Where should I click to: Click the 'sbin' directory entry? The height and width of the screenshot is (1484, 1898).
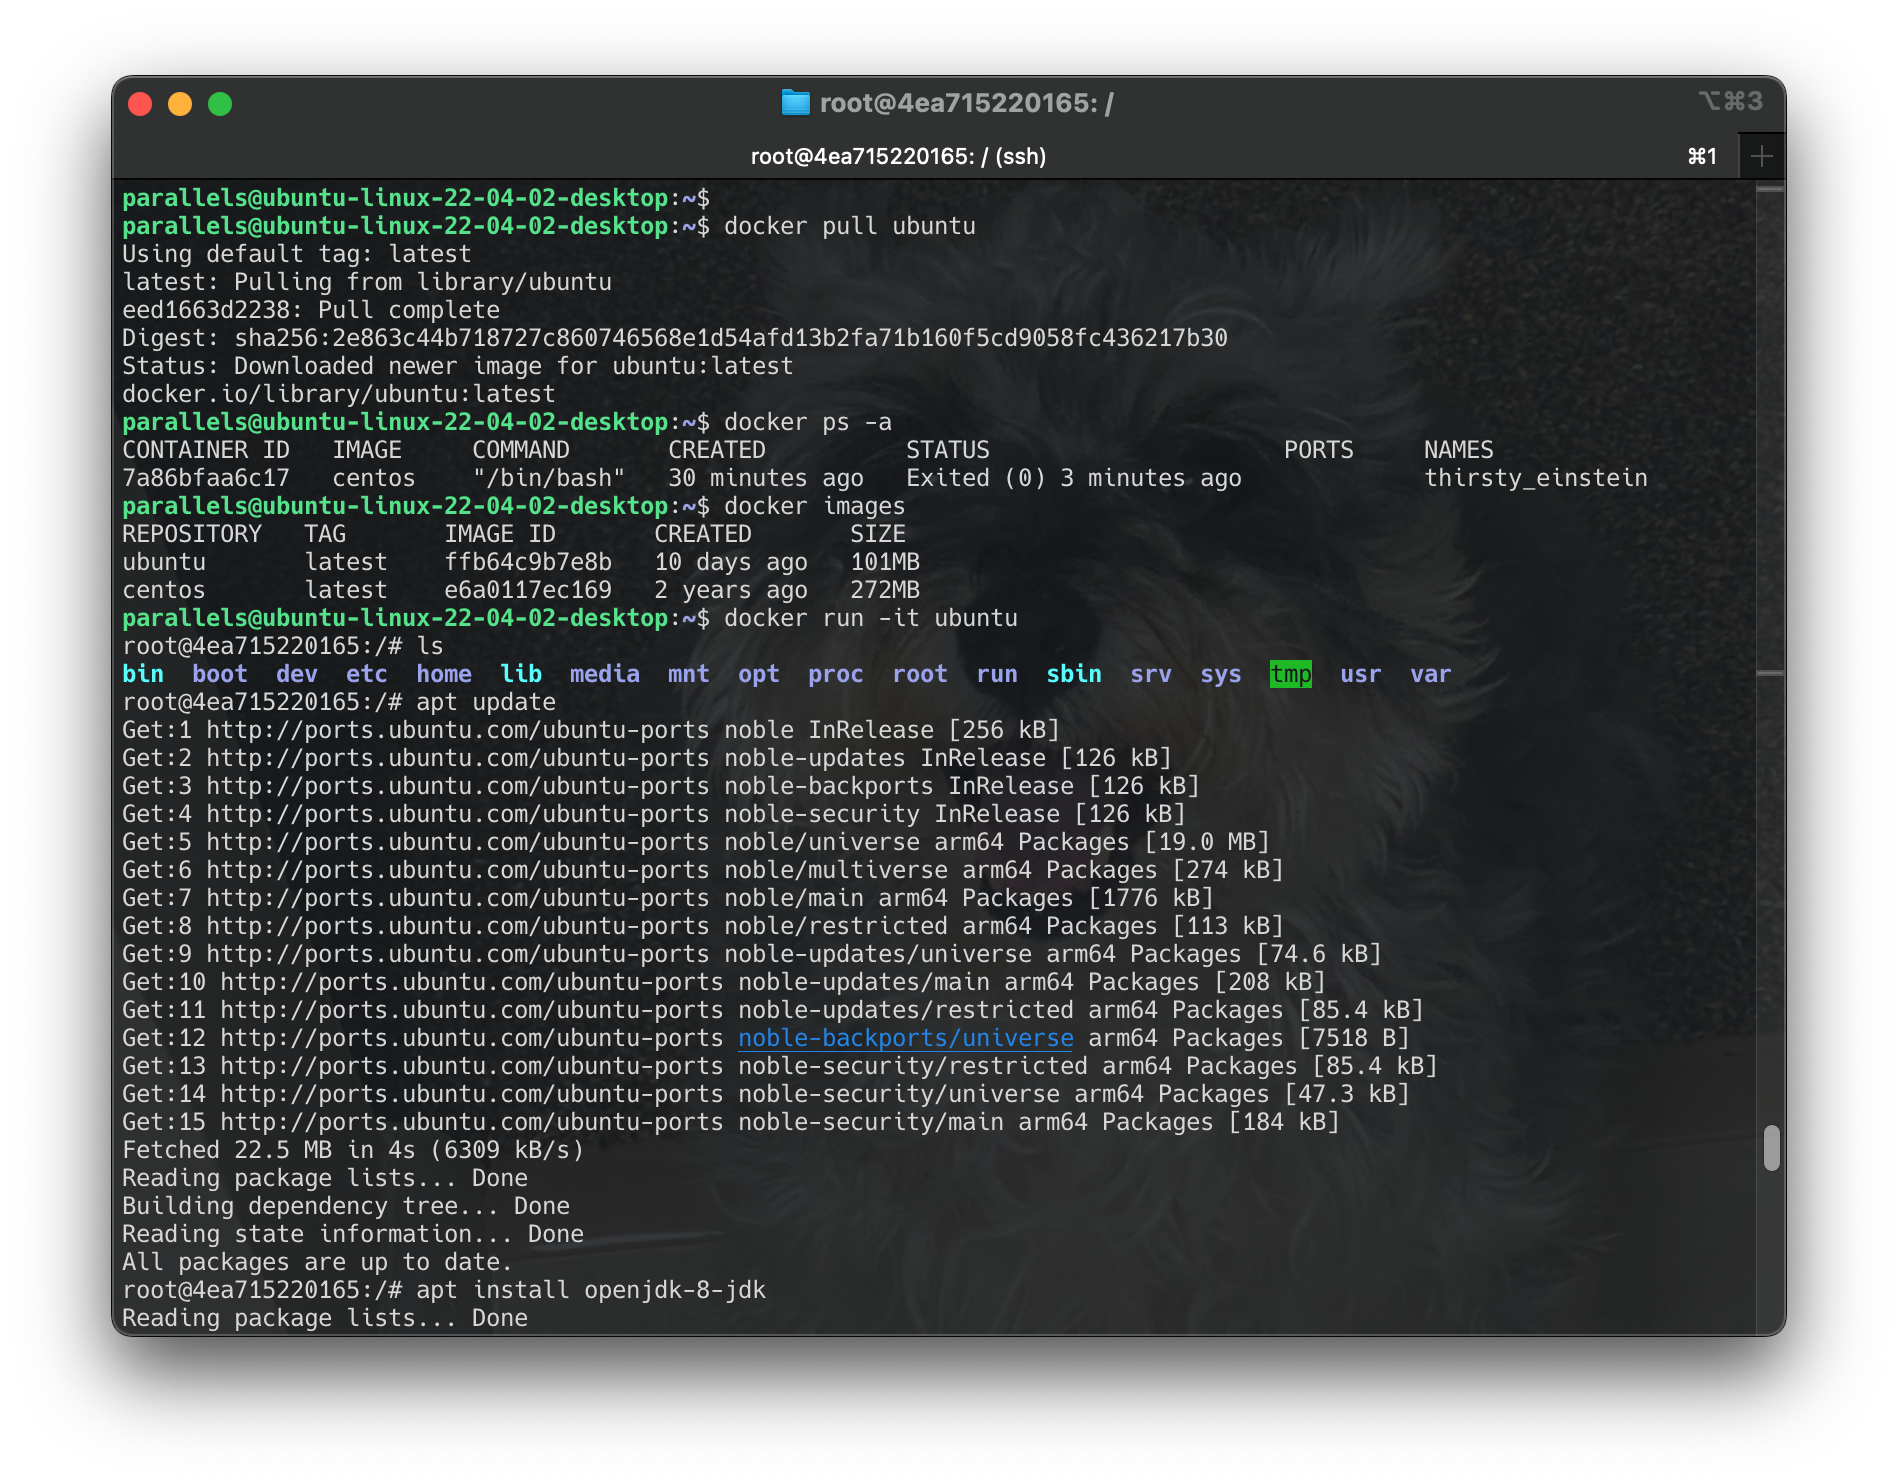[1074, 674]
